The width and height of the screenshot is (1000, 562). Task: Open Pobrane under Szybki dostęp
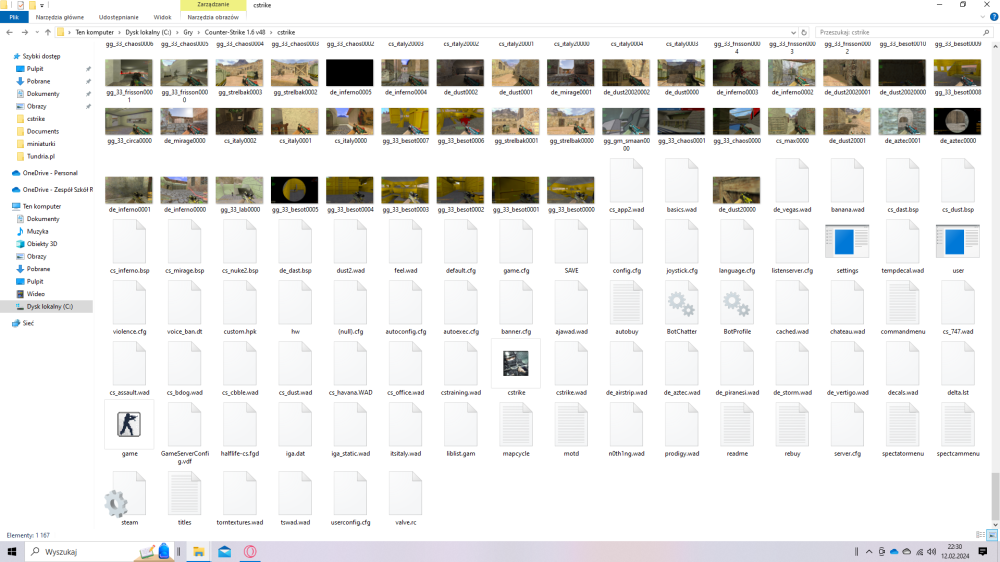(x=38, y=81)
